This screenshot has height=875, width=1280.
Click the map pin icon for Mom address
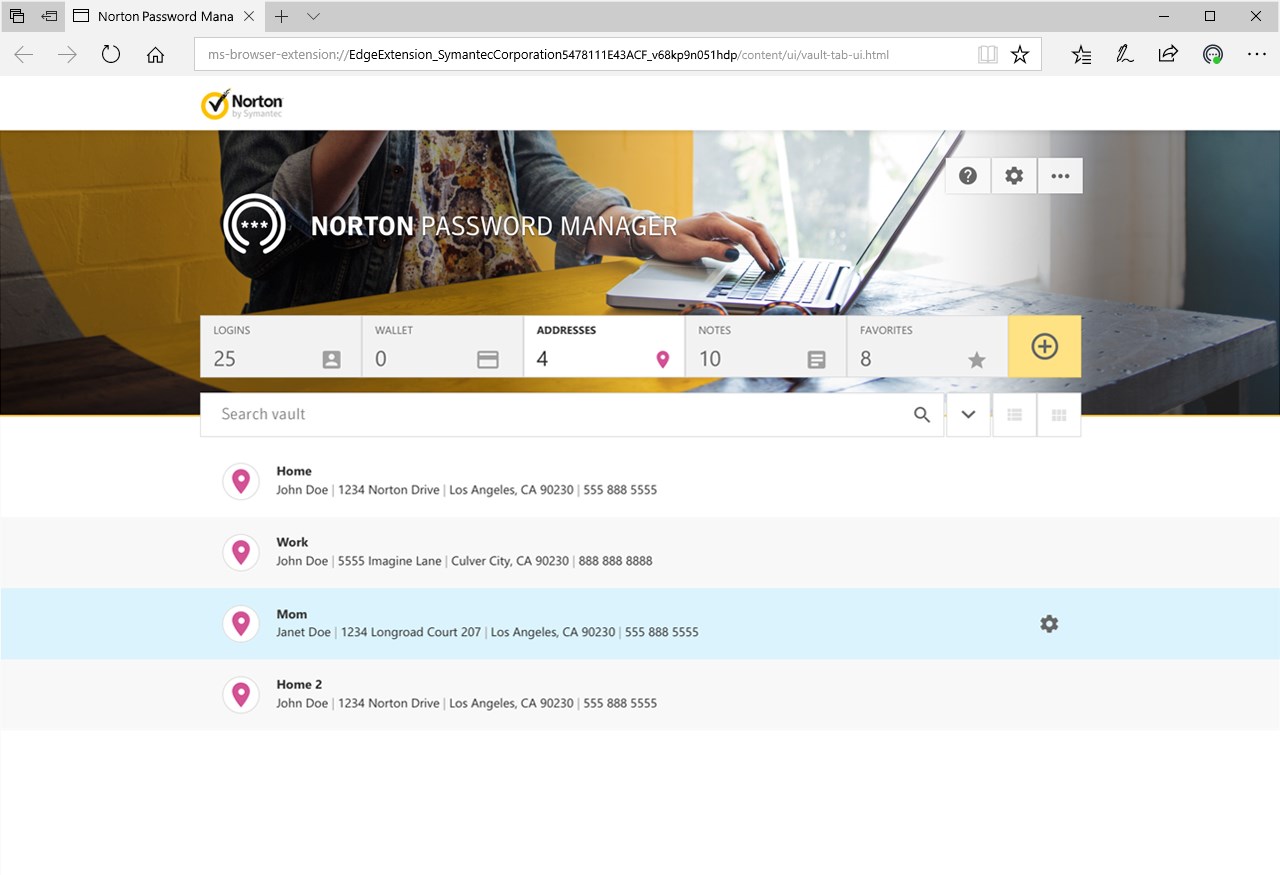pyautogui.click(x=241, y=623)
